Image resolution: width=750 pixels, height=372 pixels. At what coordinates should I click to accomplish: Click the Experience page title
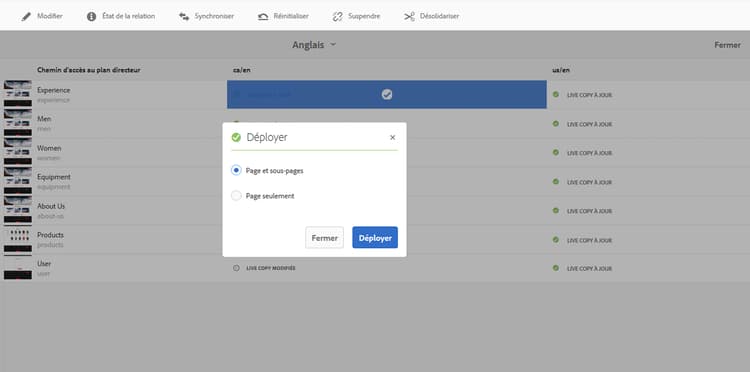coord(54,90)
